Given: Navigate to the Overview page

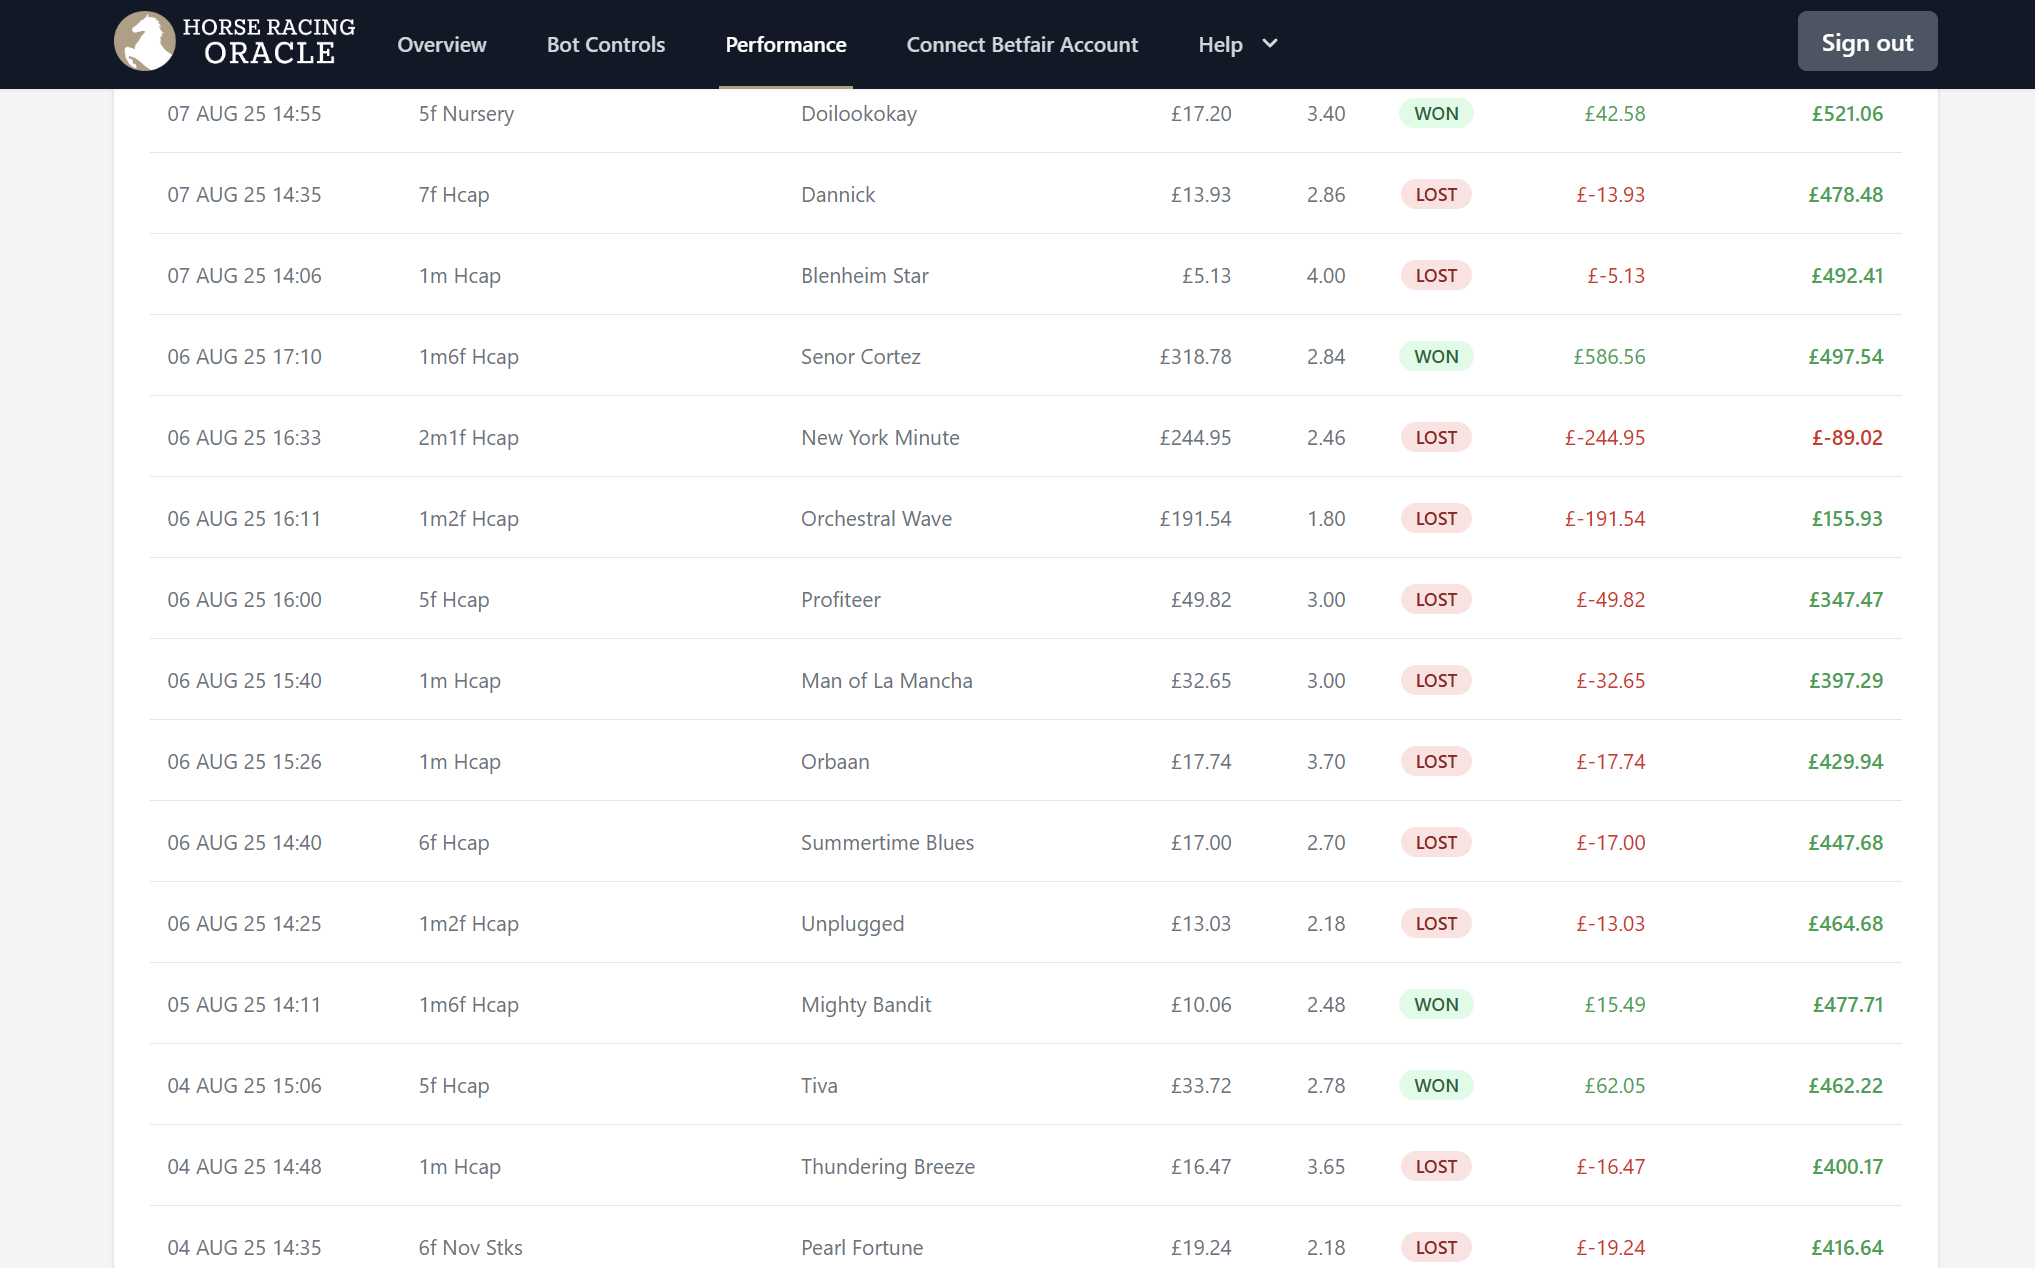Looking at the screenshot, I should [441, 44].
